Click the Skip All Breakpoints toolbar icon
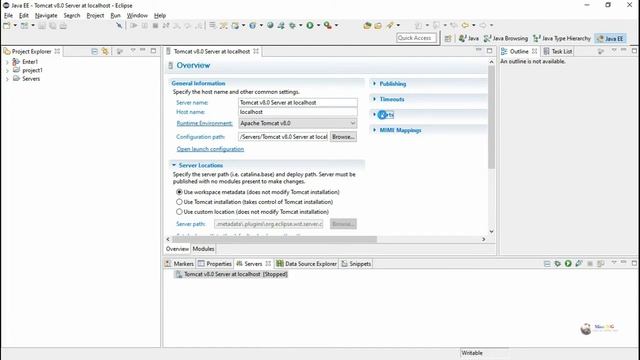 click(119, 25)
